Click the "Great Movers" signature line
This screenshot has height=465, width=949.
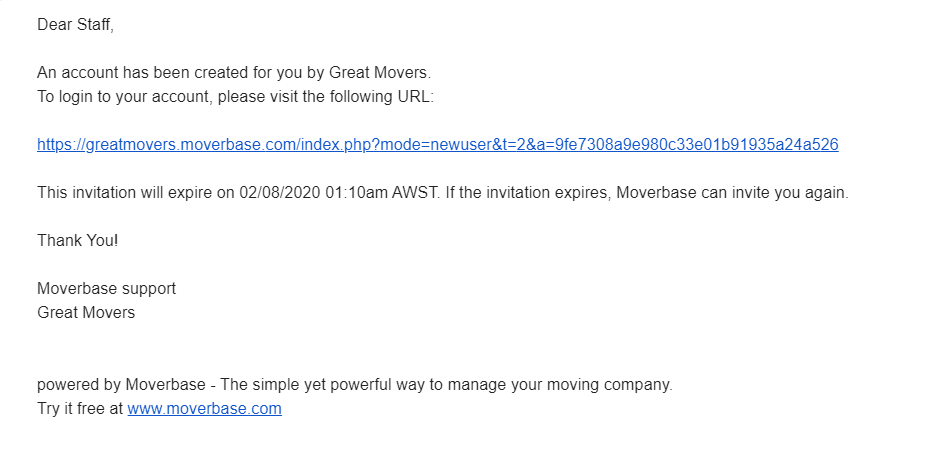[x=86, y=313]
